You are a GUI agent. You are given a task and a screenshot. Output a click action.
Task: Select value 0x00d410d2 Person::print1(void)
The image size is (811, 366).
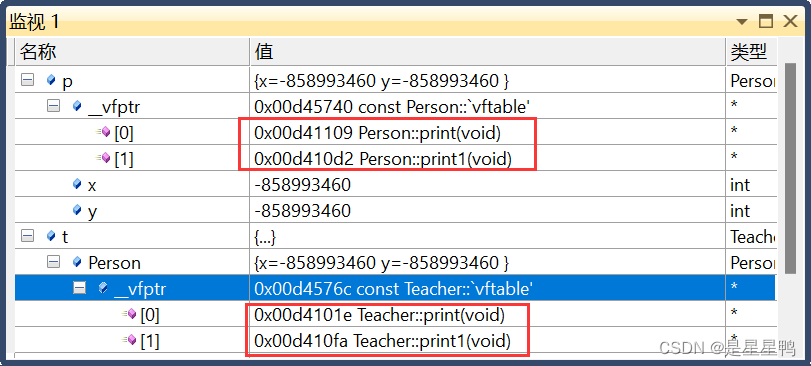coord(383,159)
